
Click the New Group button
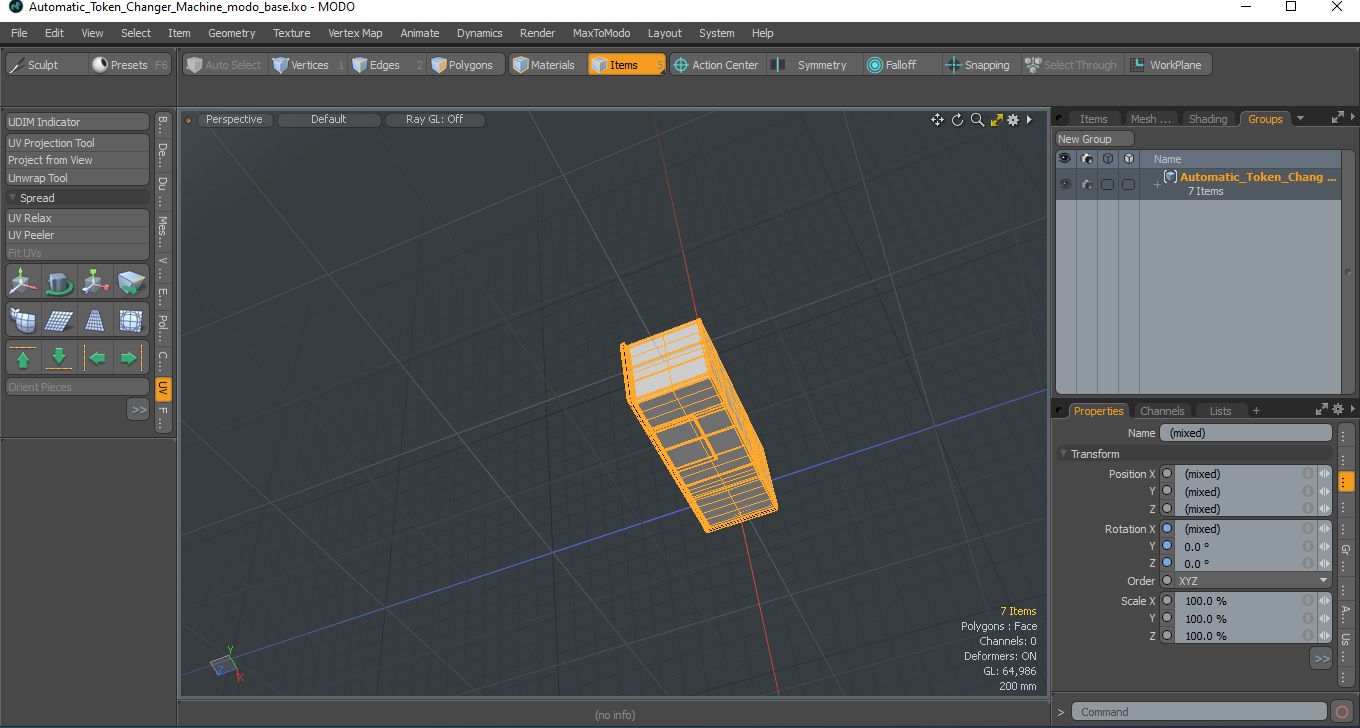[1094, 139]
